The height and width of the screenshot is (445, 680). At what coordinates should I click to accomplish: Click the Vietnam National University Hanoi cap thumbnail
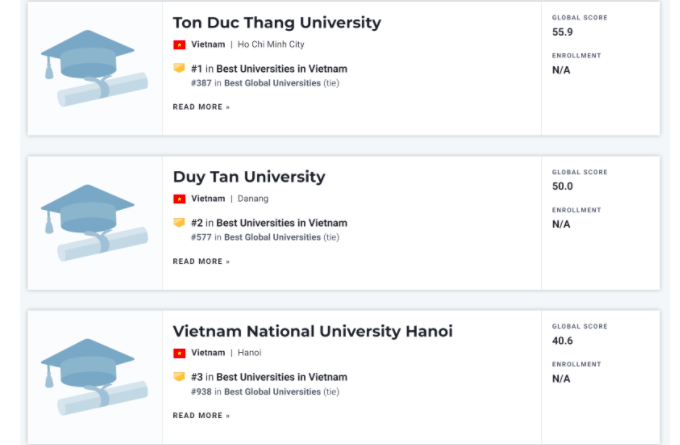tap(94, 376)
